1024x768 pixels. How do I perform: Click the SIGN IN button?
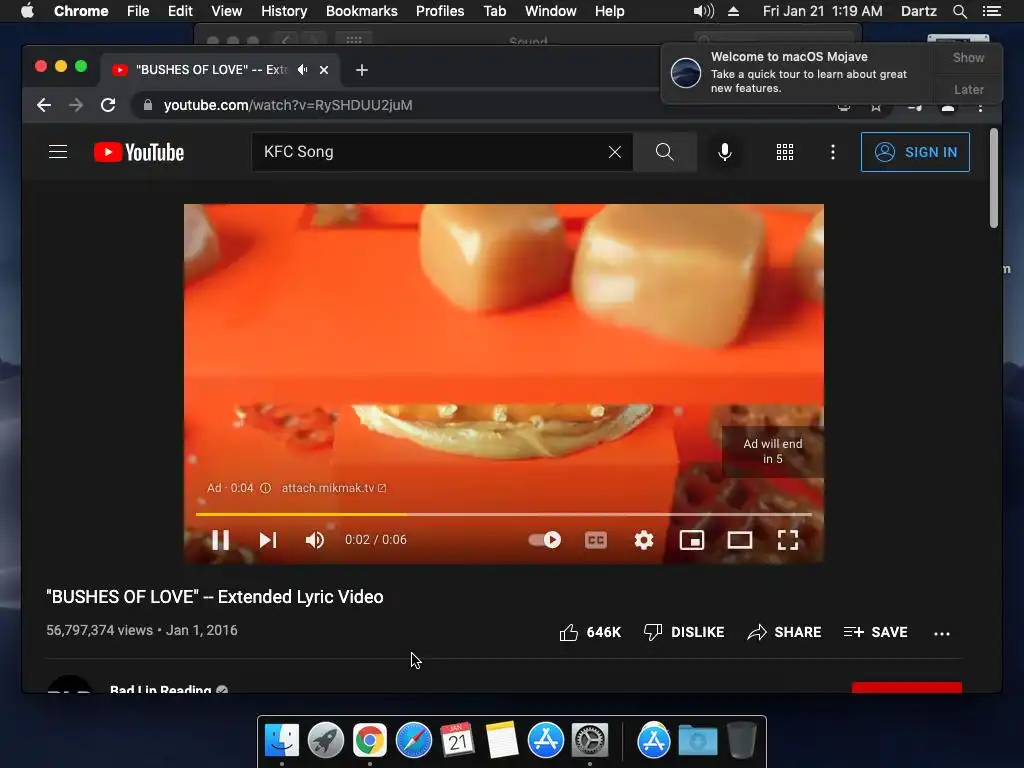915,152
